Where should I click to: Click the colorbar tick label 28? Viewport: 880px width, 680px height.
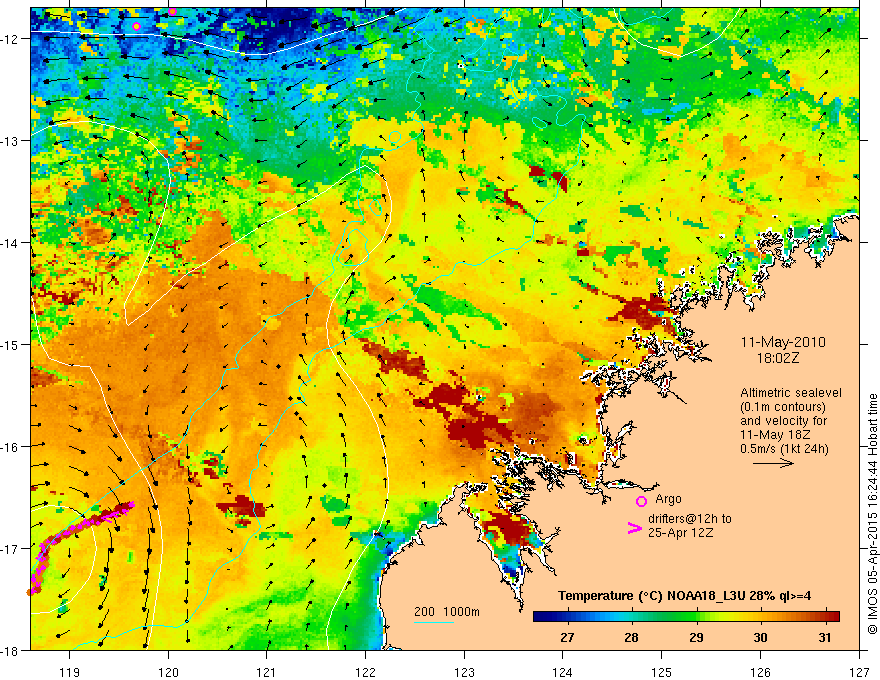click(x=631, y=637)
